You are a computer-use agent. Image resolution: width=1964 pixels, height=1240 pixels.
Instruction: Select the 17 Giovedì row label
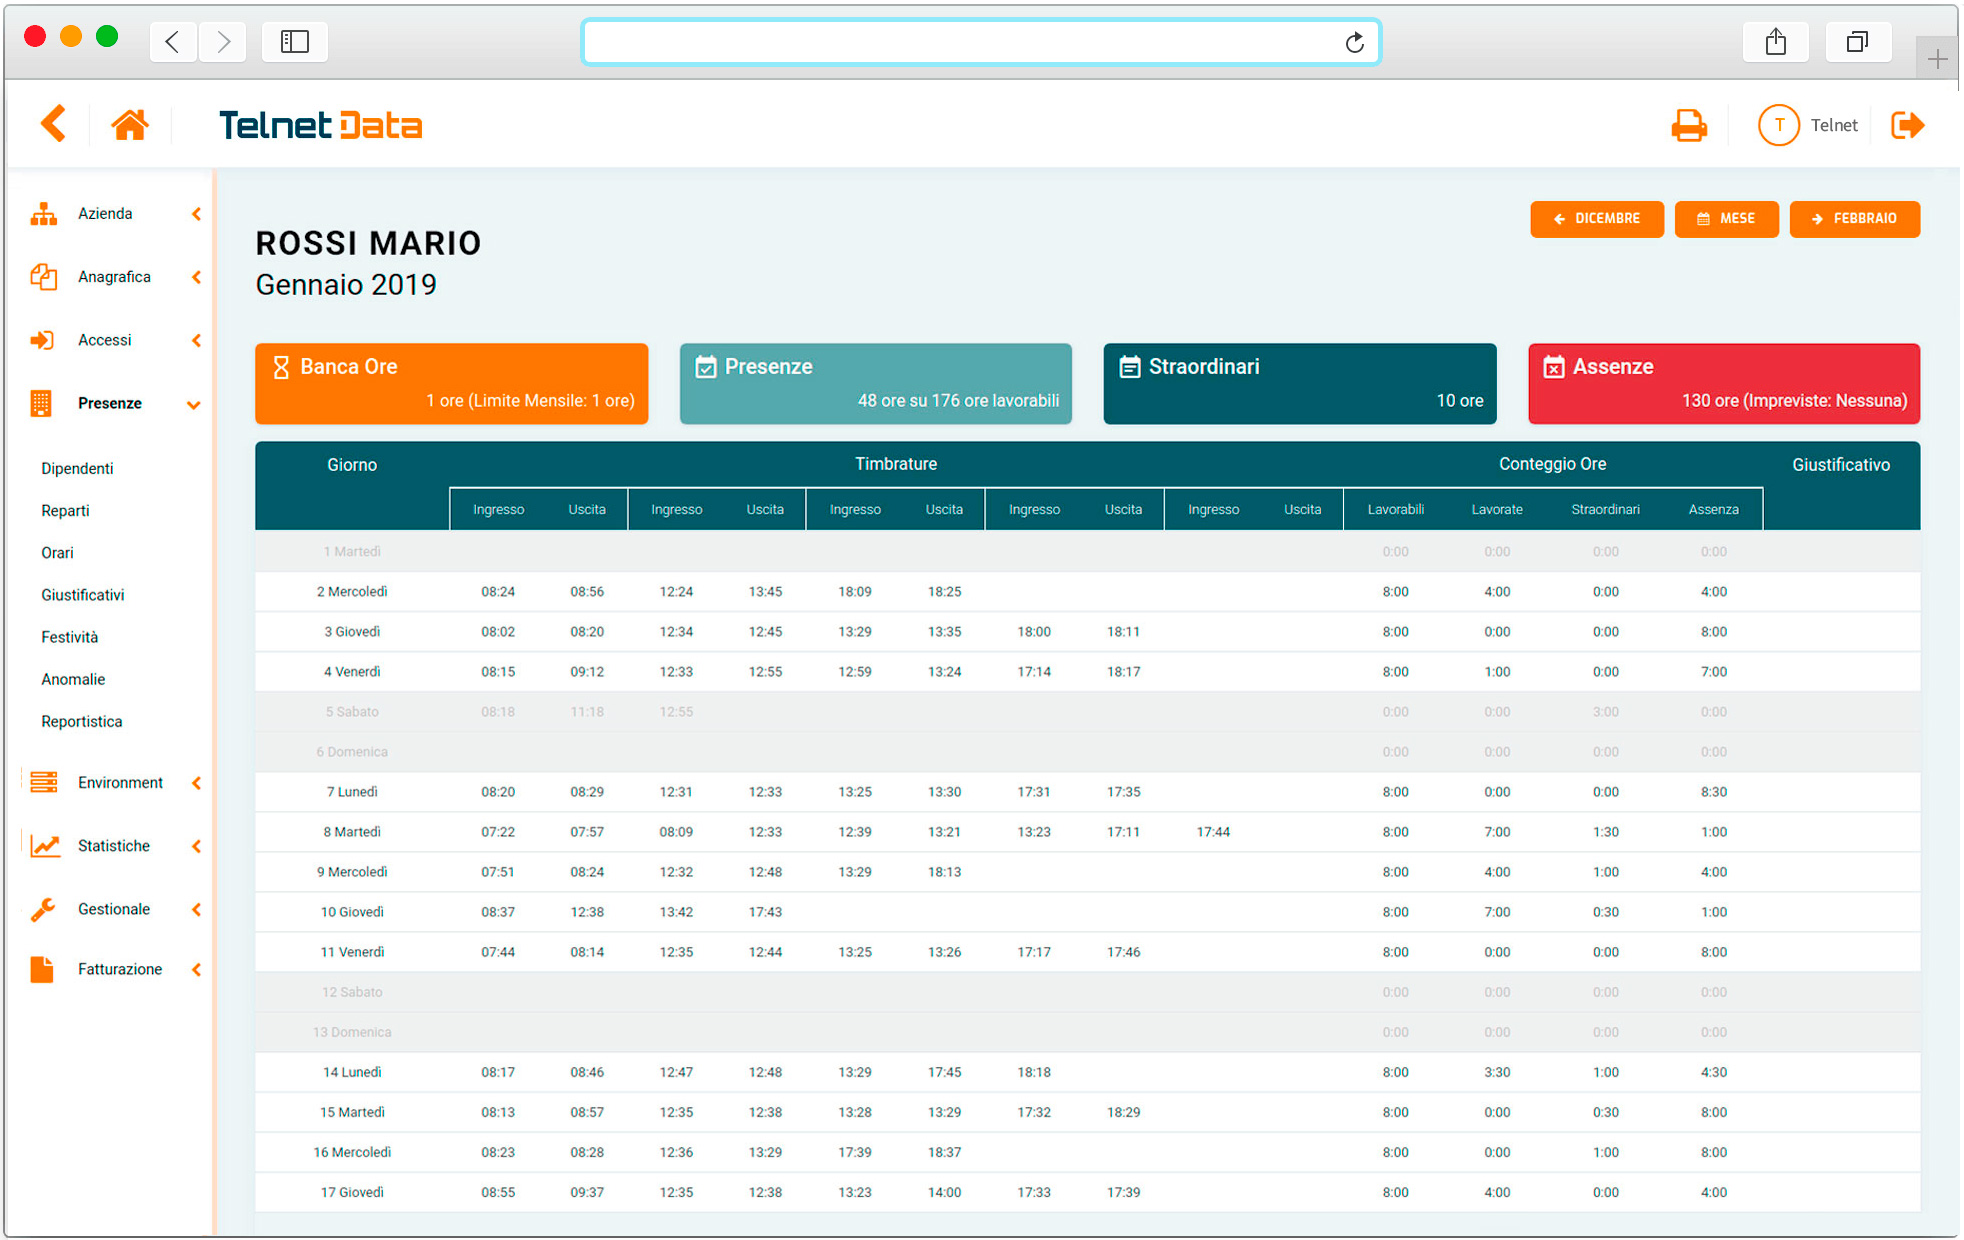(352, 1192)
